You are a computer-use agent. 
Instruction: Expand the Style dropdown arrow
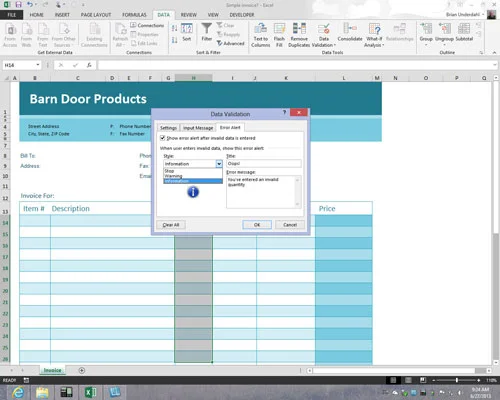coord(219,164)
